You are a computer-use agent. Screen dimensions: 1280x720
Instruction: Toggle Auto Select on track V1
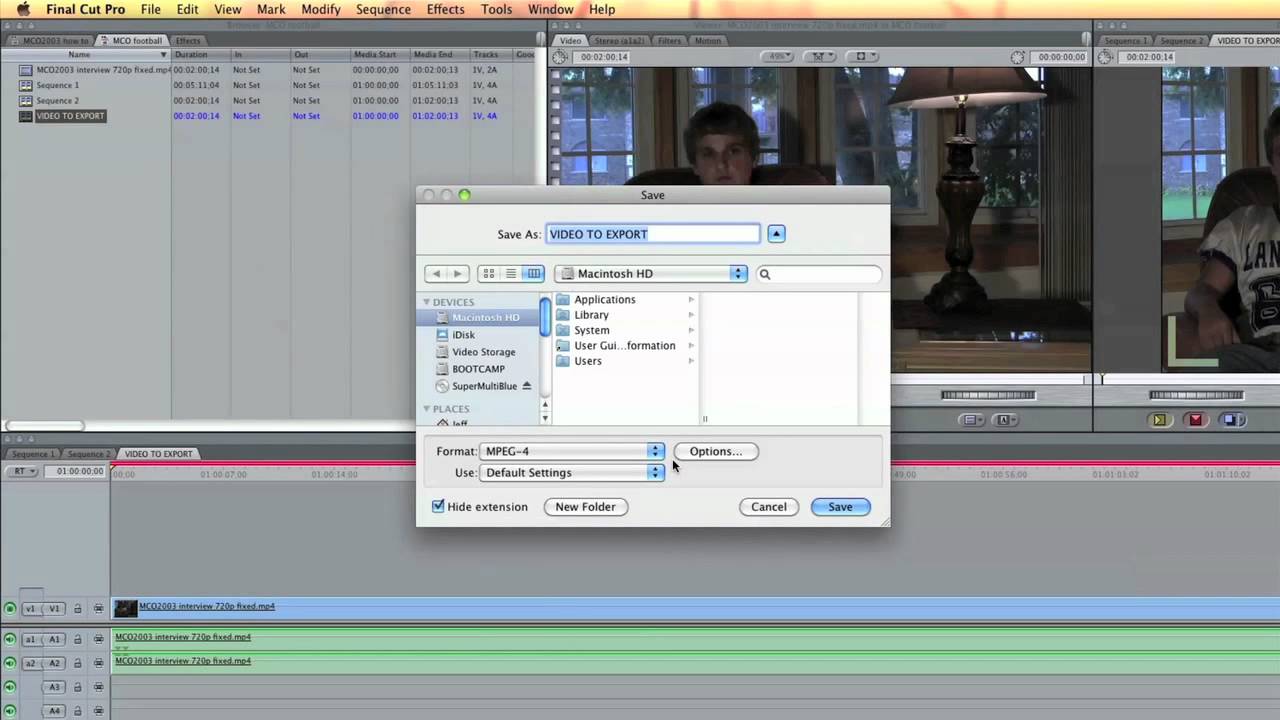(98, 608)
